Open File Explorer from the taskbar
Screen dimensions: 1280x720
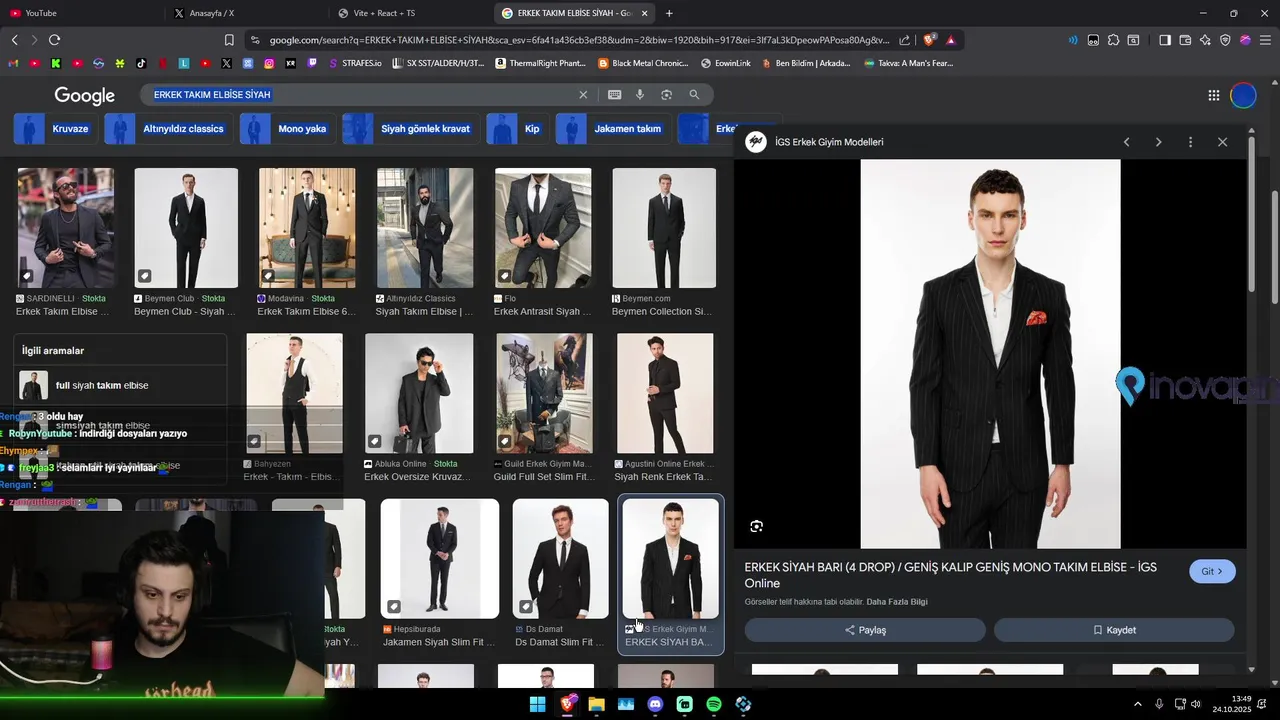pos(597,704)
